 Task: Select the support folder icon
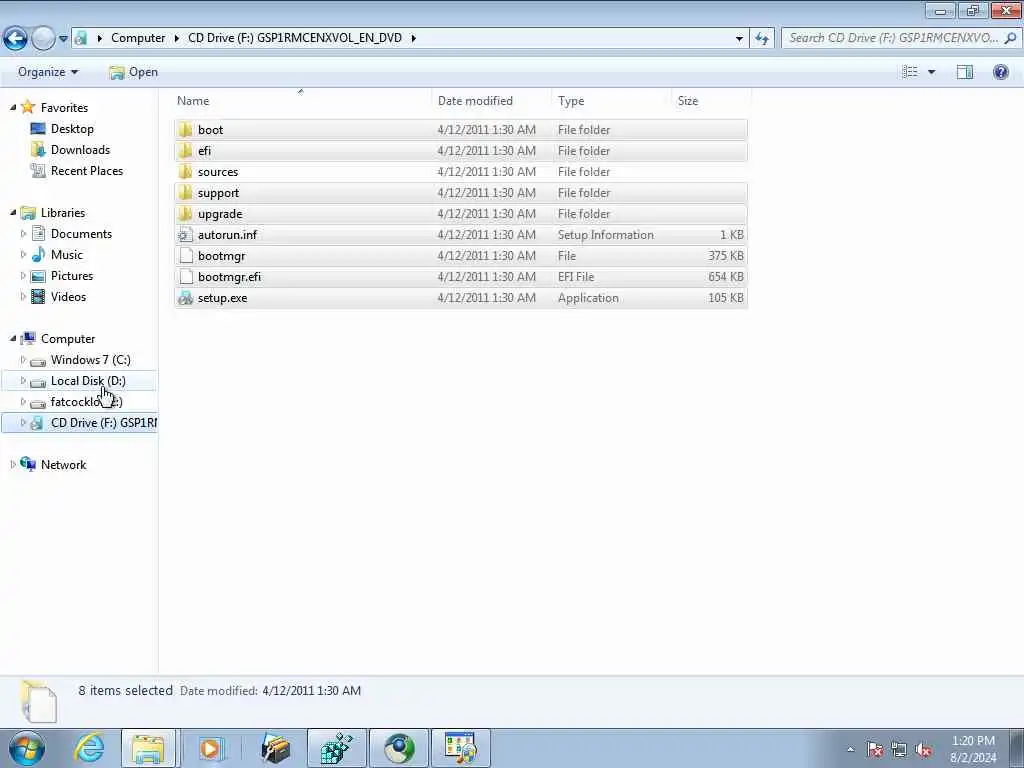click(185, 193)
